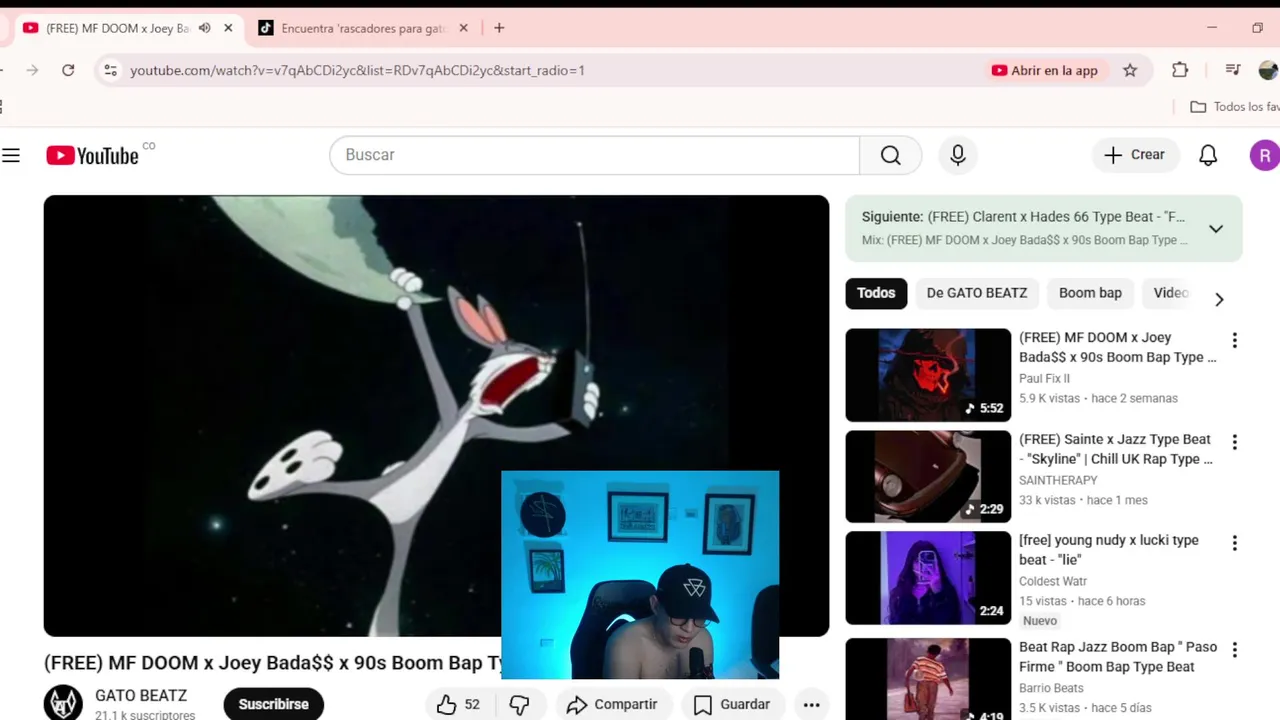Open the GATO BEATZ channel name link
This screenshot has height=720, width=1280.
coord(141,696)
